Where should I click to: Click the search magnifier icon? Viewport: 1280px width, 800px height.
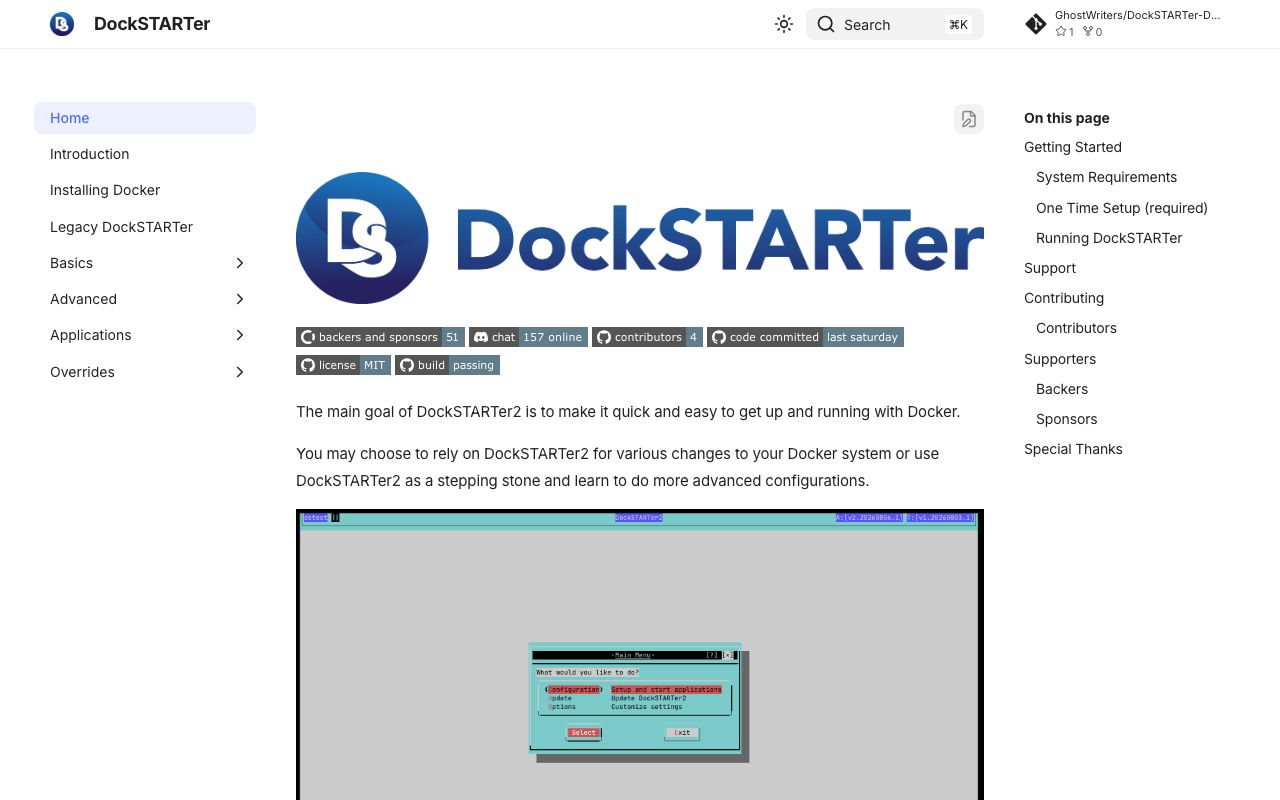pos(826,24)
